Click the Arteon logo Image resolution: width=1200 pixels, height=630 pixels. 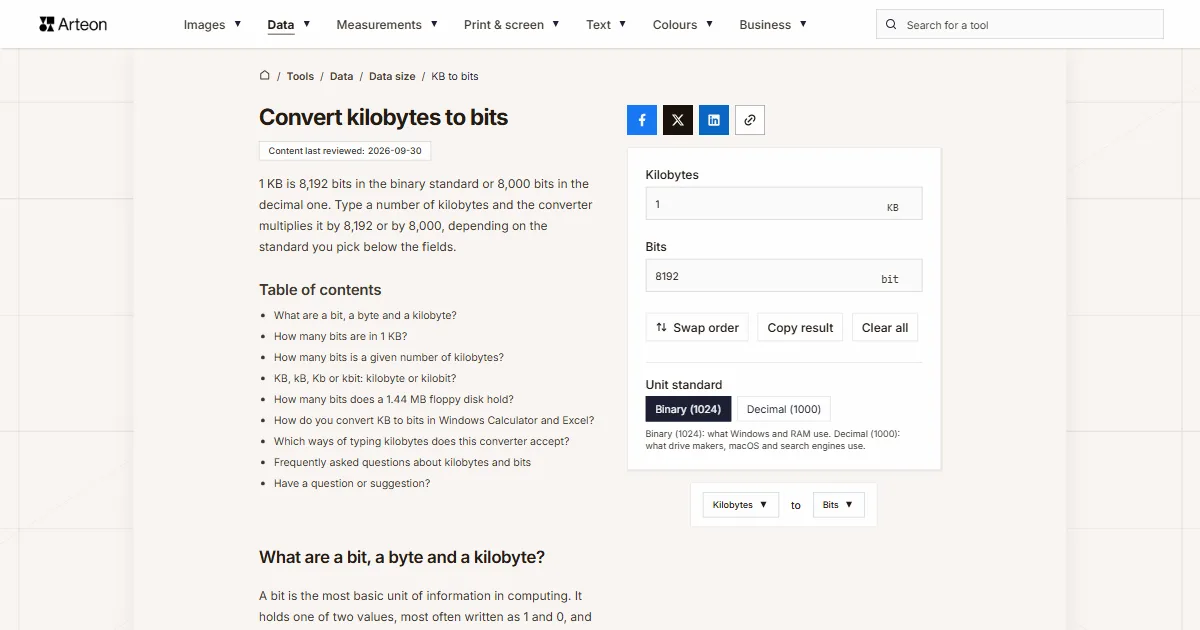pyautogui.click(x=73, y=24)
